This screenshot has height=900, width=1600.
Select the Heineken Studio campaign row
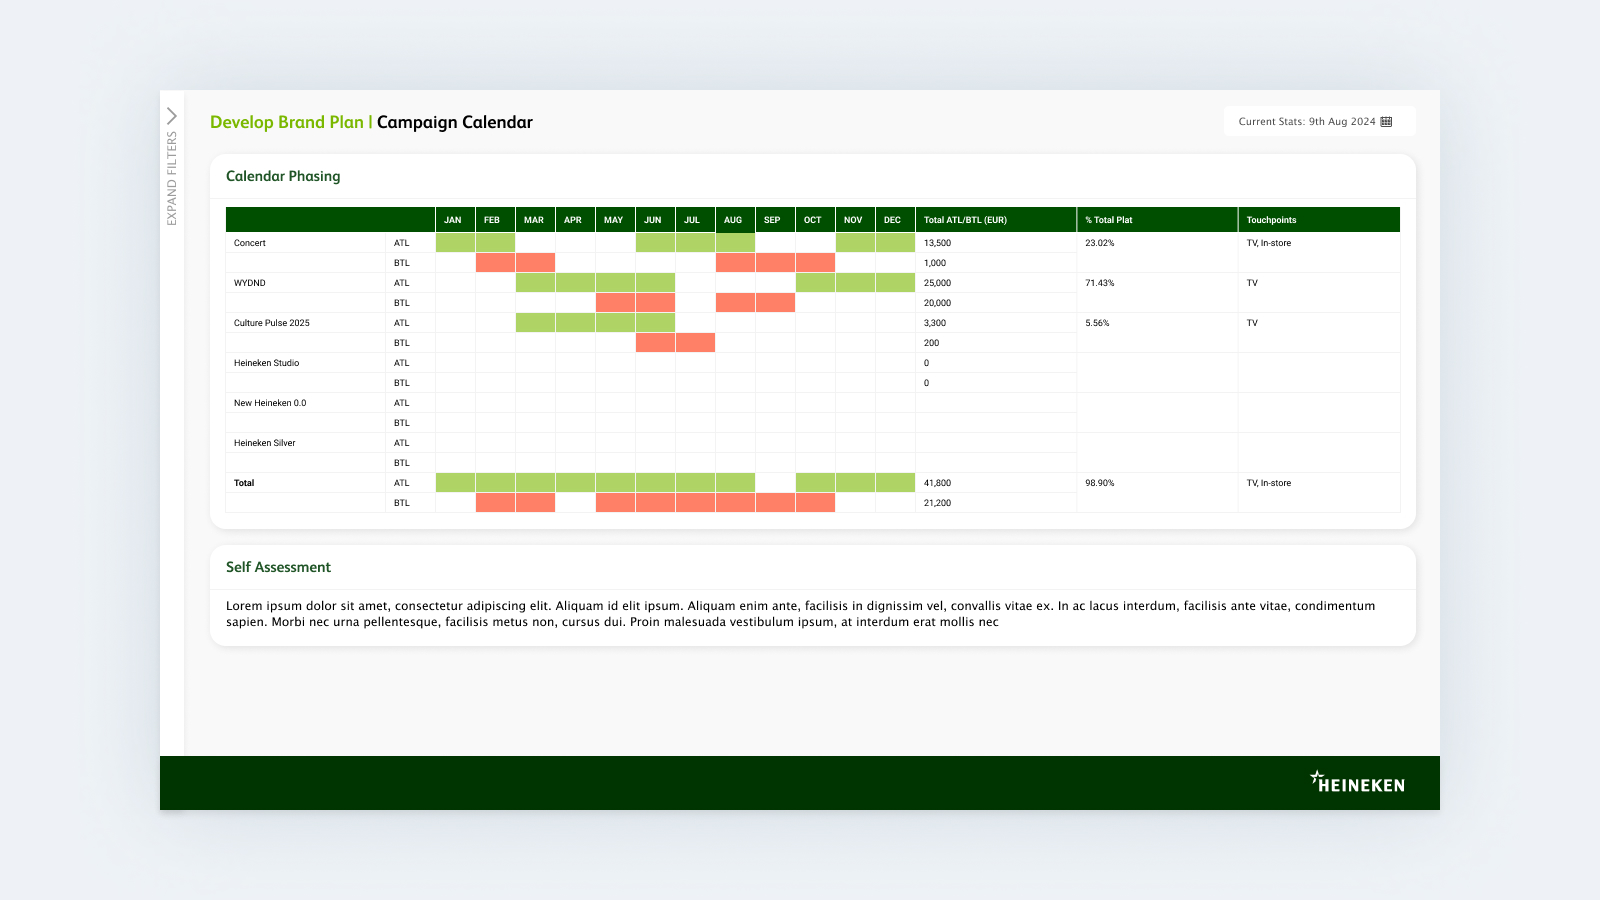coord(265,362)
